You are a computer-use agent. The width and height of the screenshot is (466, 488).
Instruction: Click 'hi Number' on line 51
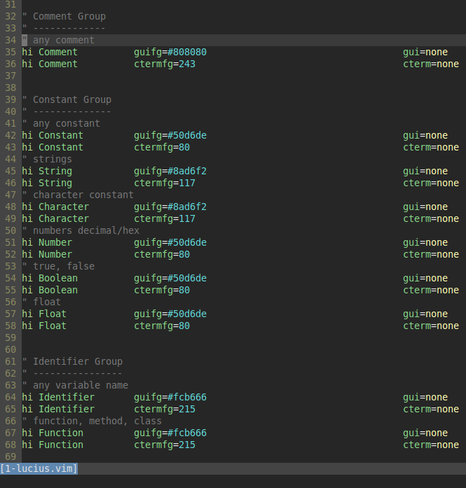pos(47,243)
